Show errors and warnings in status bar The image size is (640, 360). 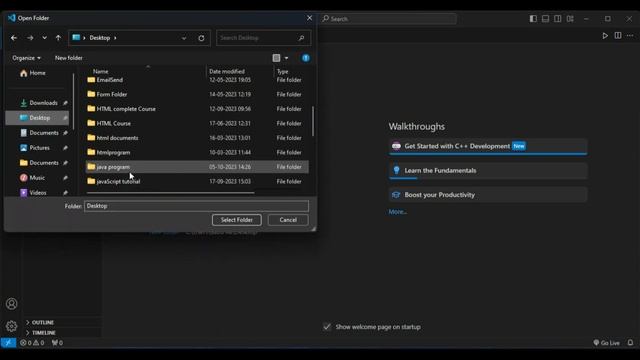click(x=32, y=343)
